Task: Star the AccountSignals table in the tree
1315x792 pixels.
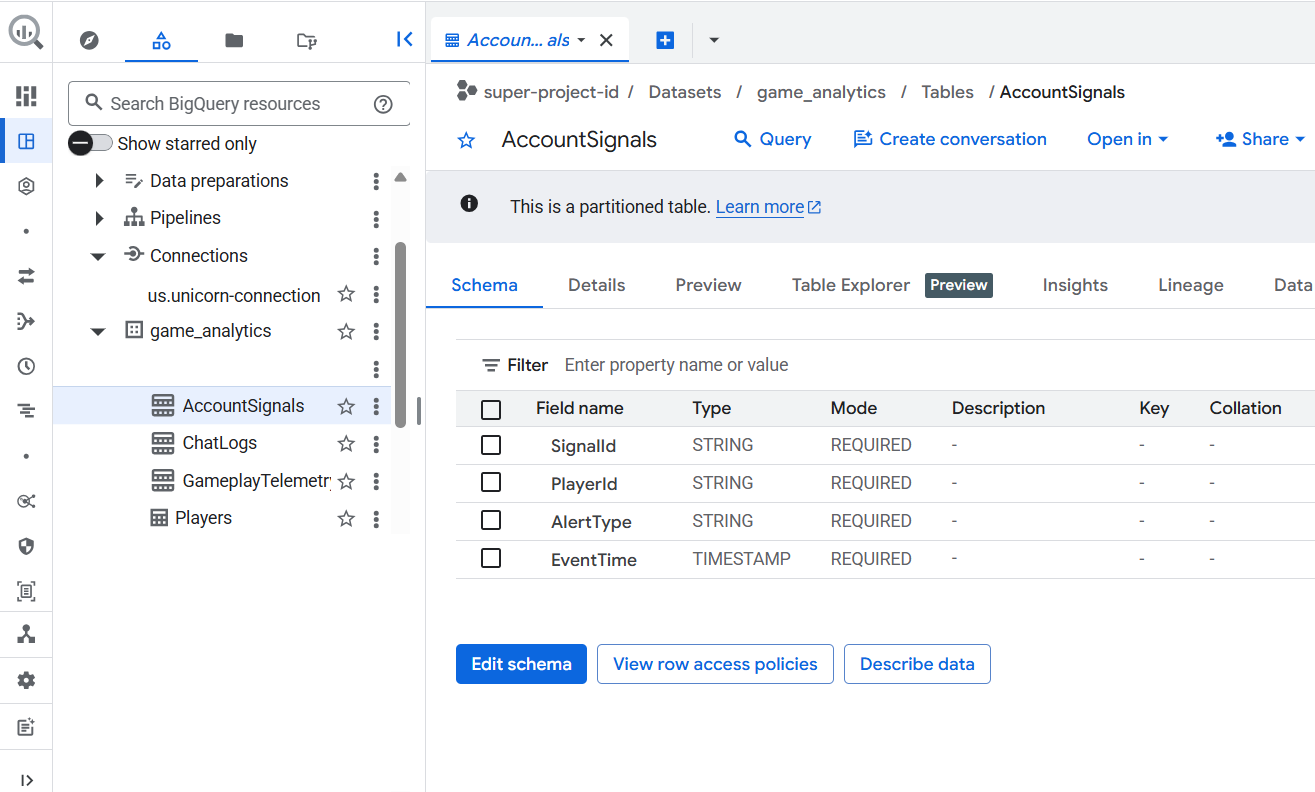Action: (345, 406)
